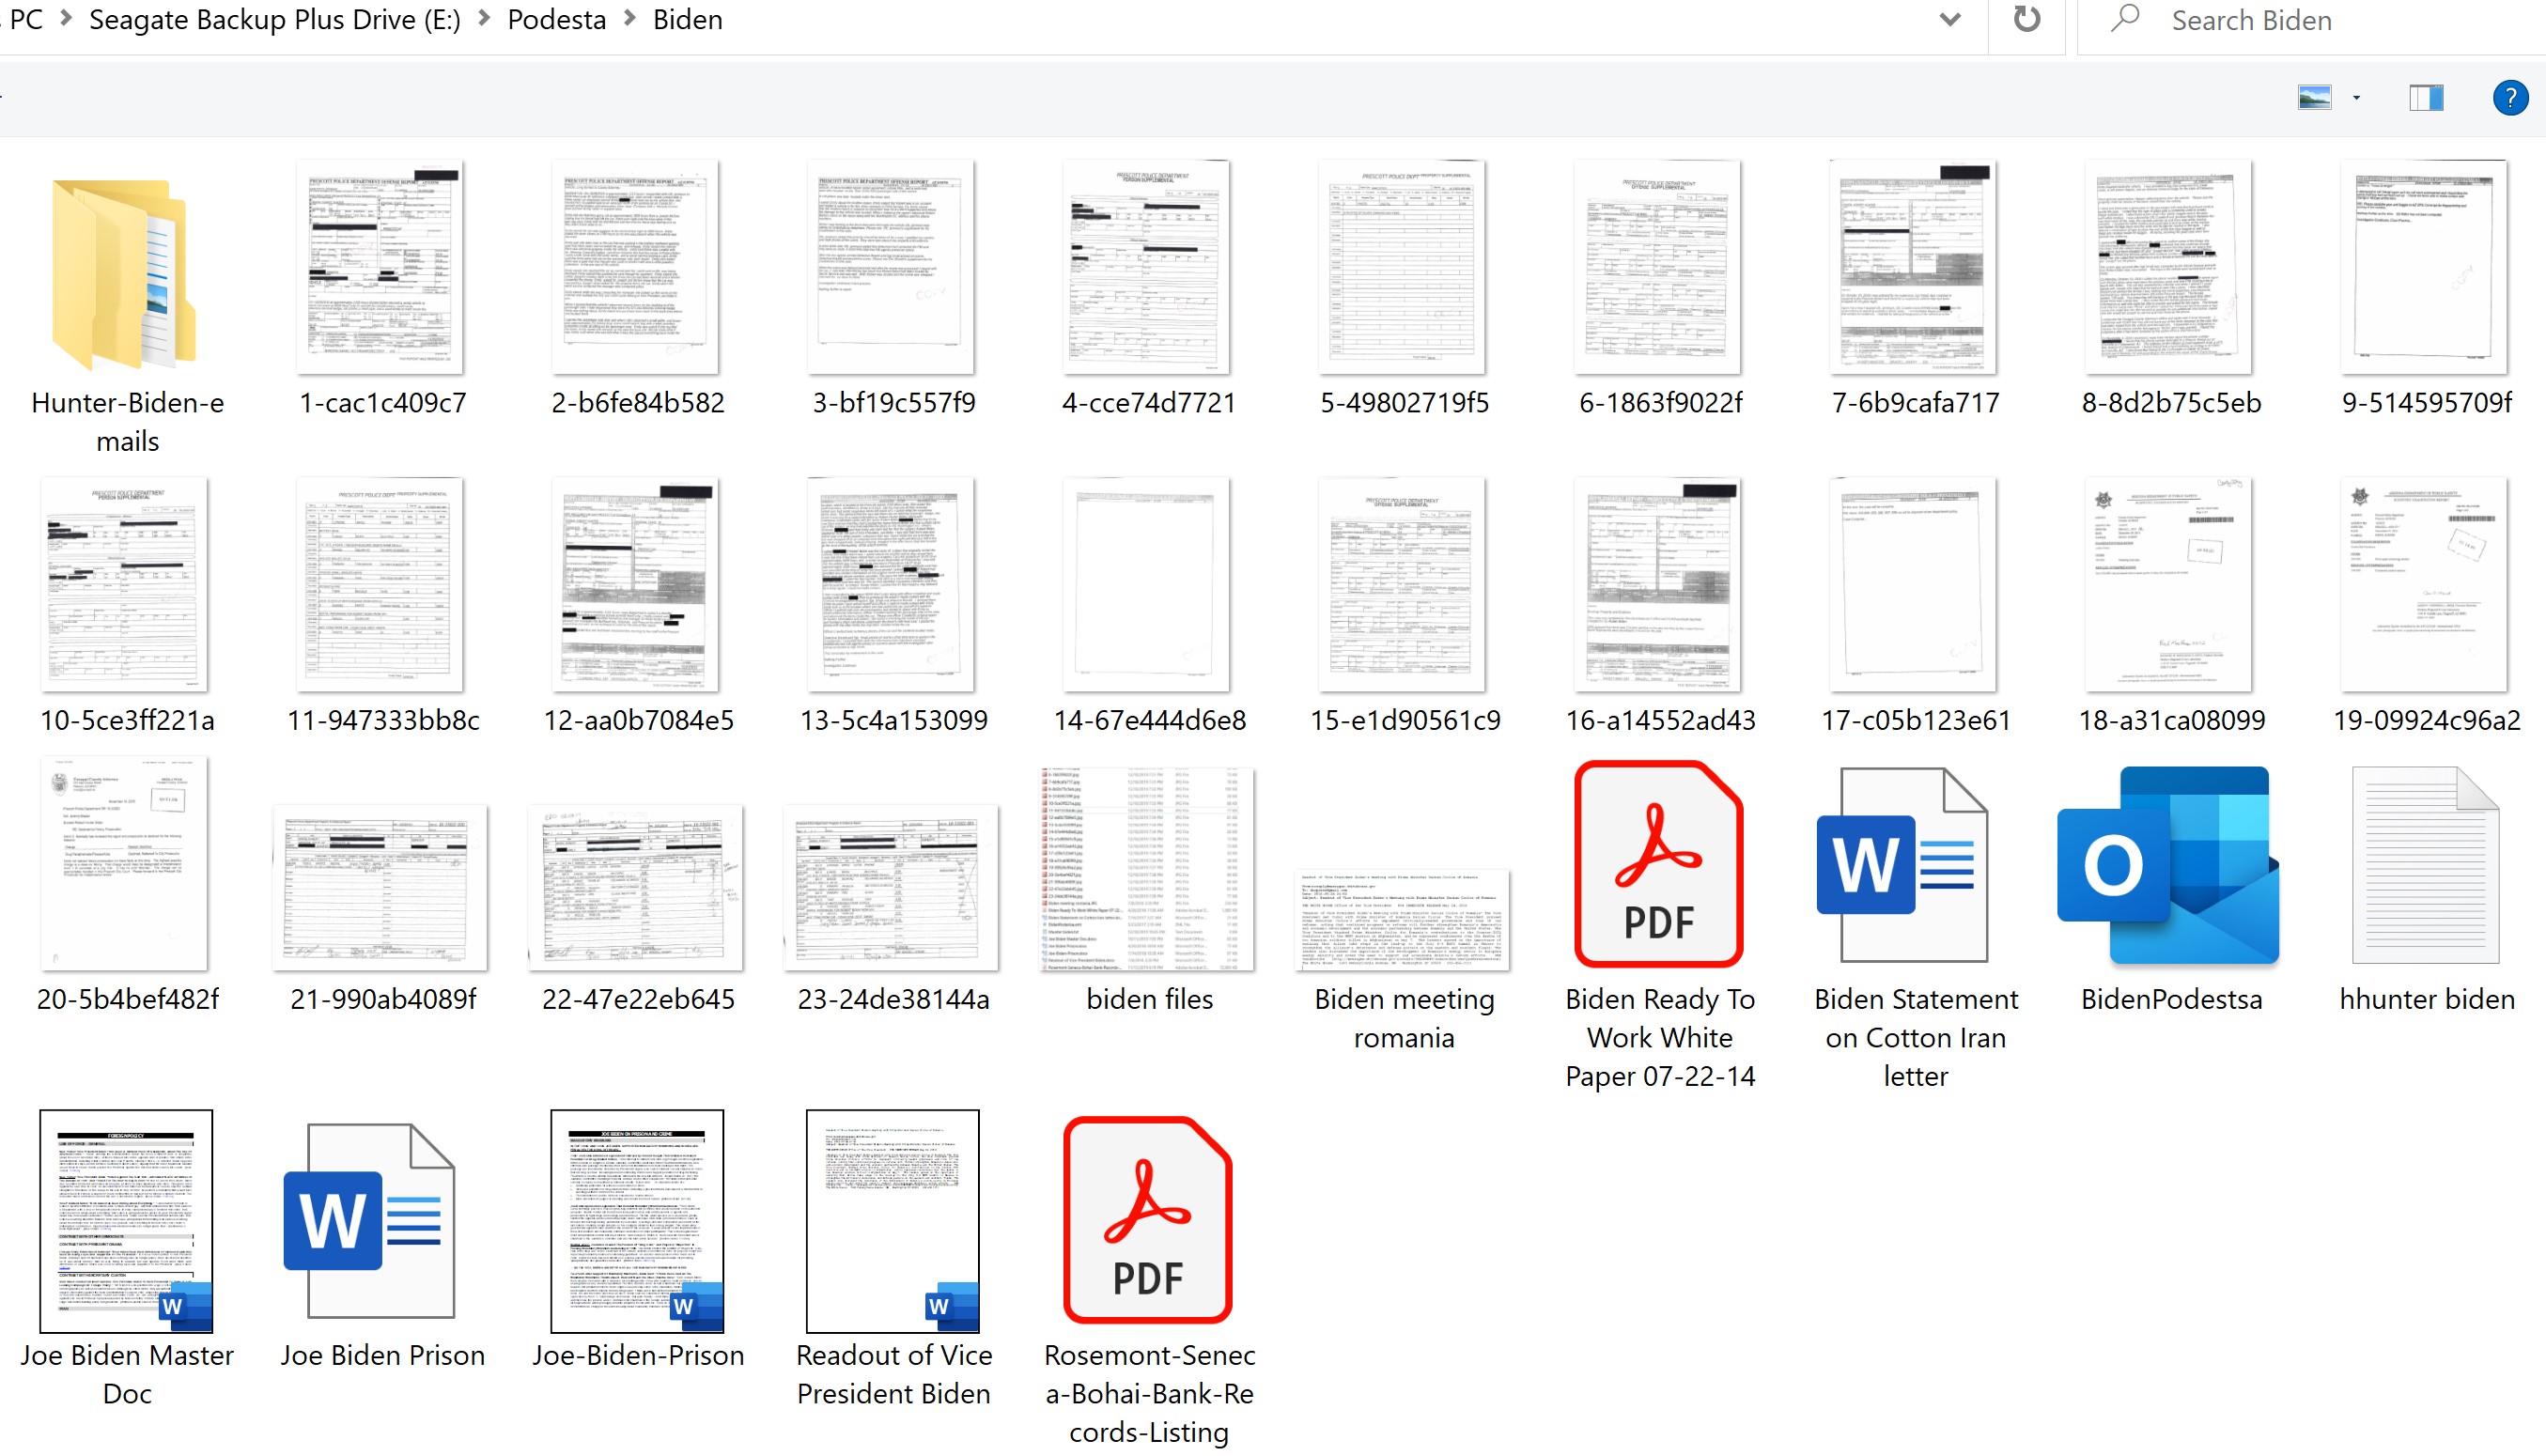Select thumbnail 10-5ce3ff221a
The height and width of the screenshot is (1456, 2546).
click(x=124, y=585)
